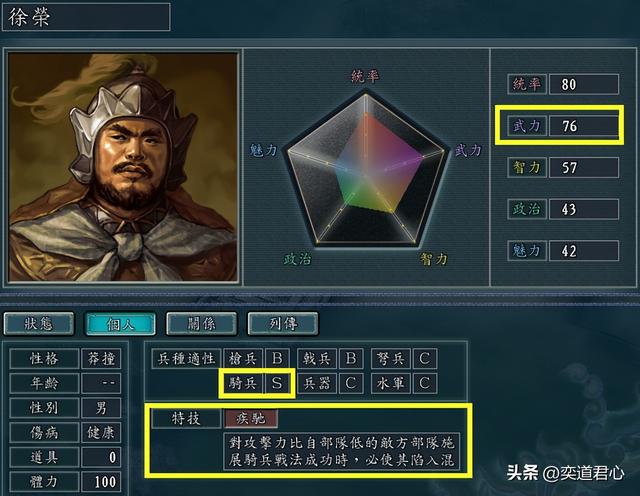The width and height of the screenshot is (640, 496).
Task: Click the 徐榮 name title box
Action: pyautogui.click(x=86, y=17)
